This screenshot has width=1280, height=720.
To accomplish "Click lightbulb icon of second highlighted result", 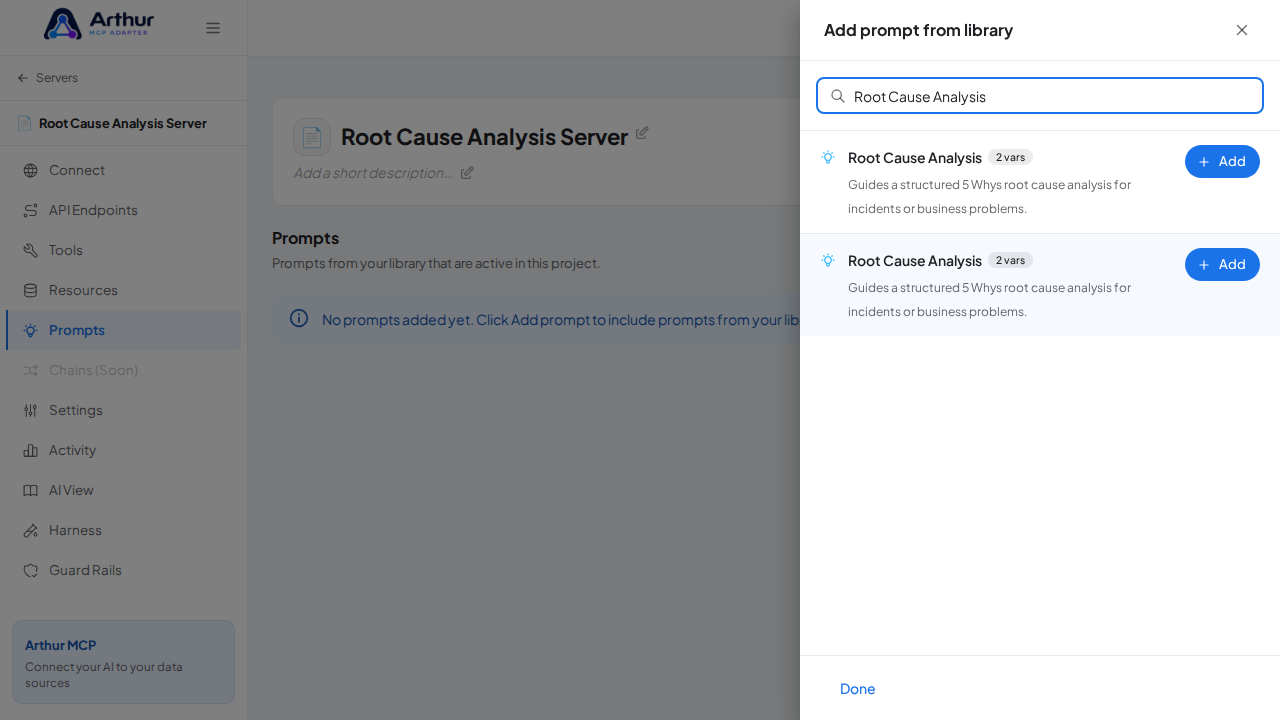I will click(828, 260).
